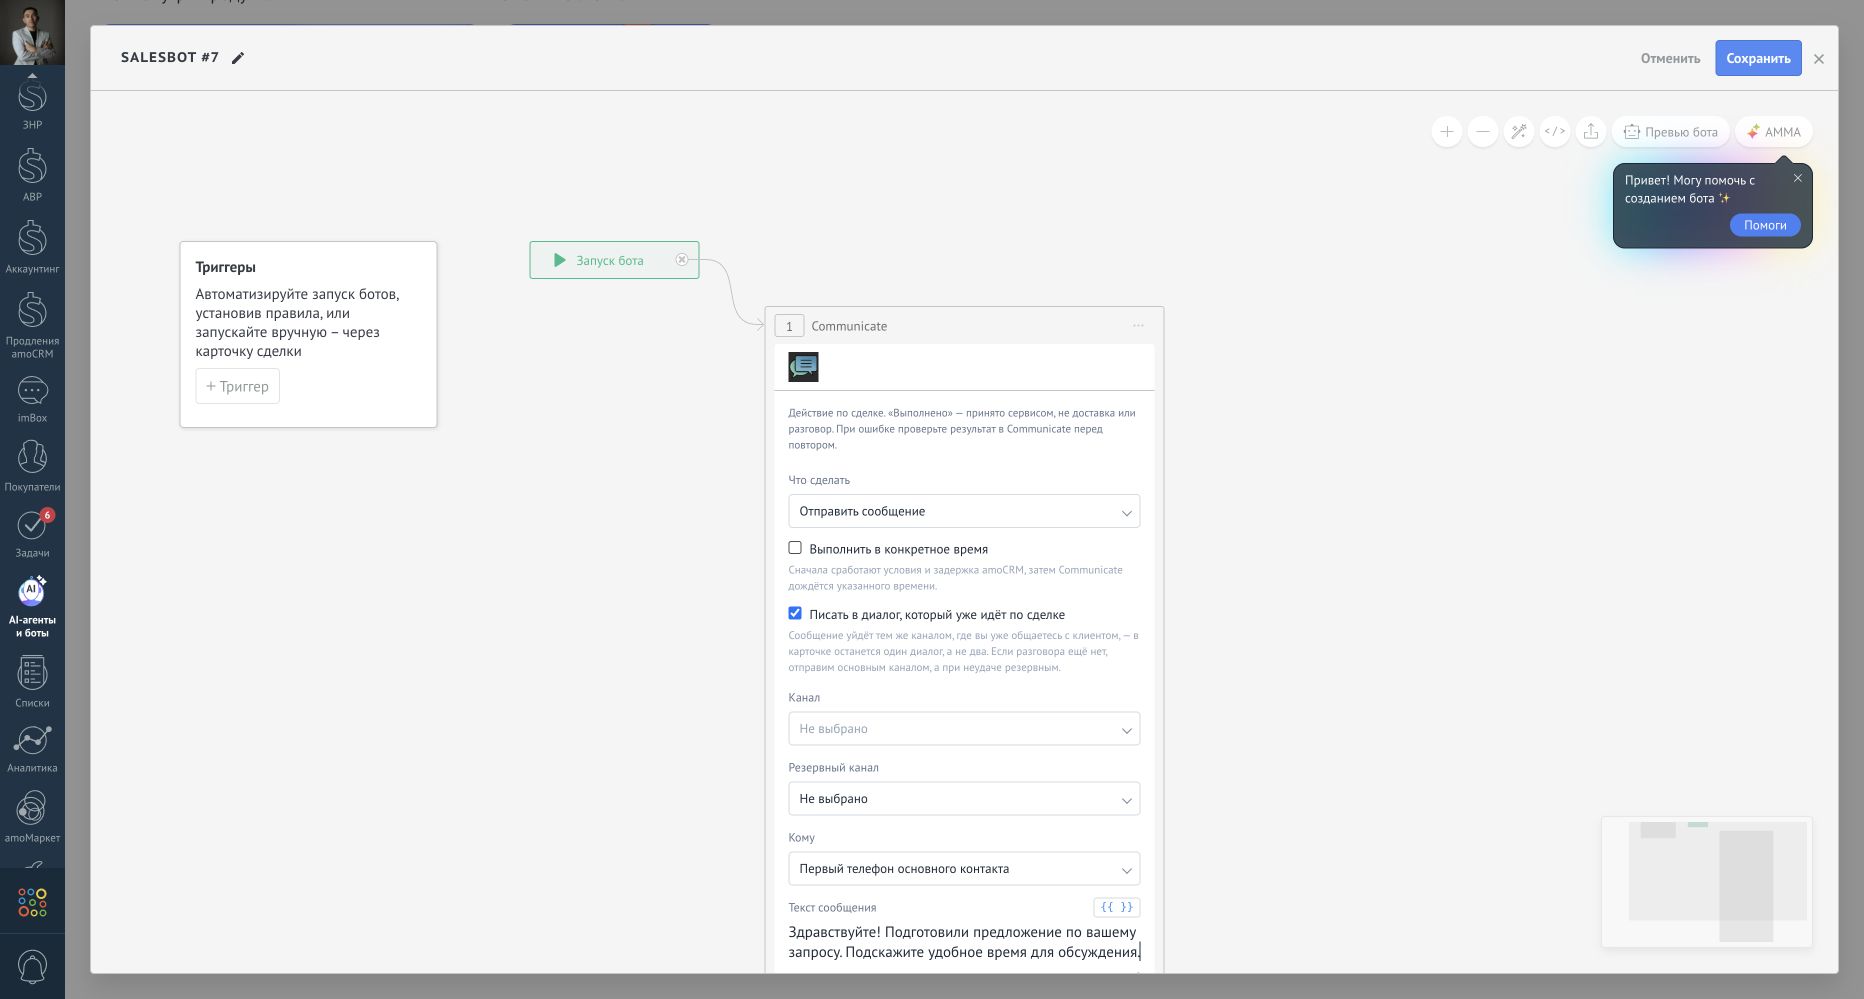Edit bot name with pencil icon
1864x999 pixels.
pyautogui.click(x=238, y=58)
